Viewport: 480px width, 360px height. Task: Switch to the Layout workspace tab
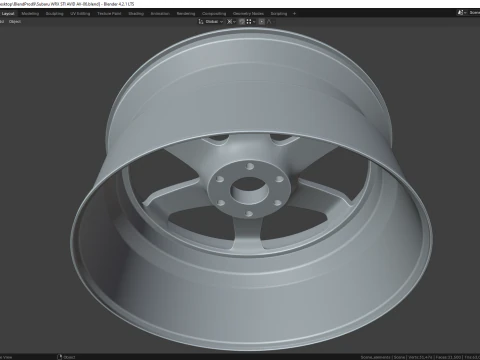click(8, 14)
